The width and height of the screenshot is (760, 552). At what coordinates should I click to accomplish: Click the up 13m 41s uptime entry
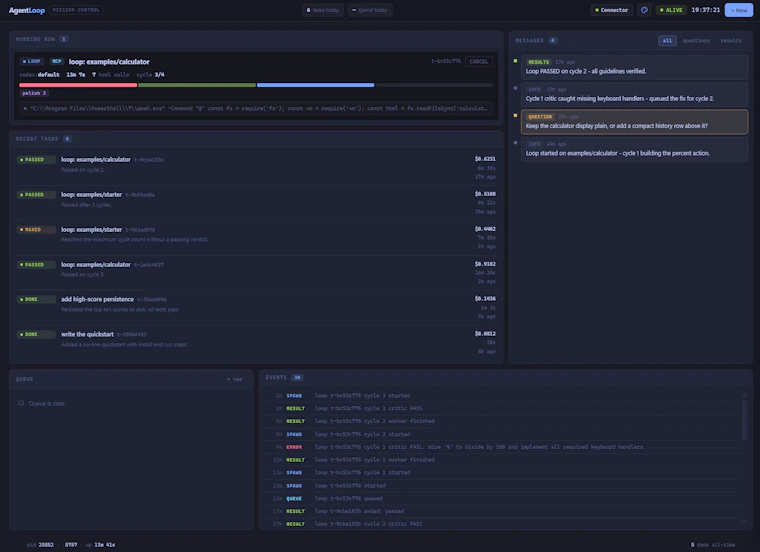(x=100, y=545)
